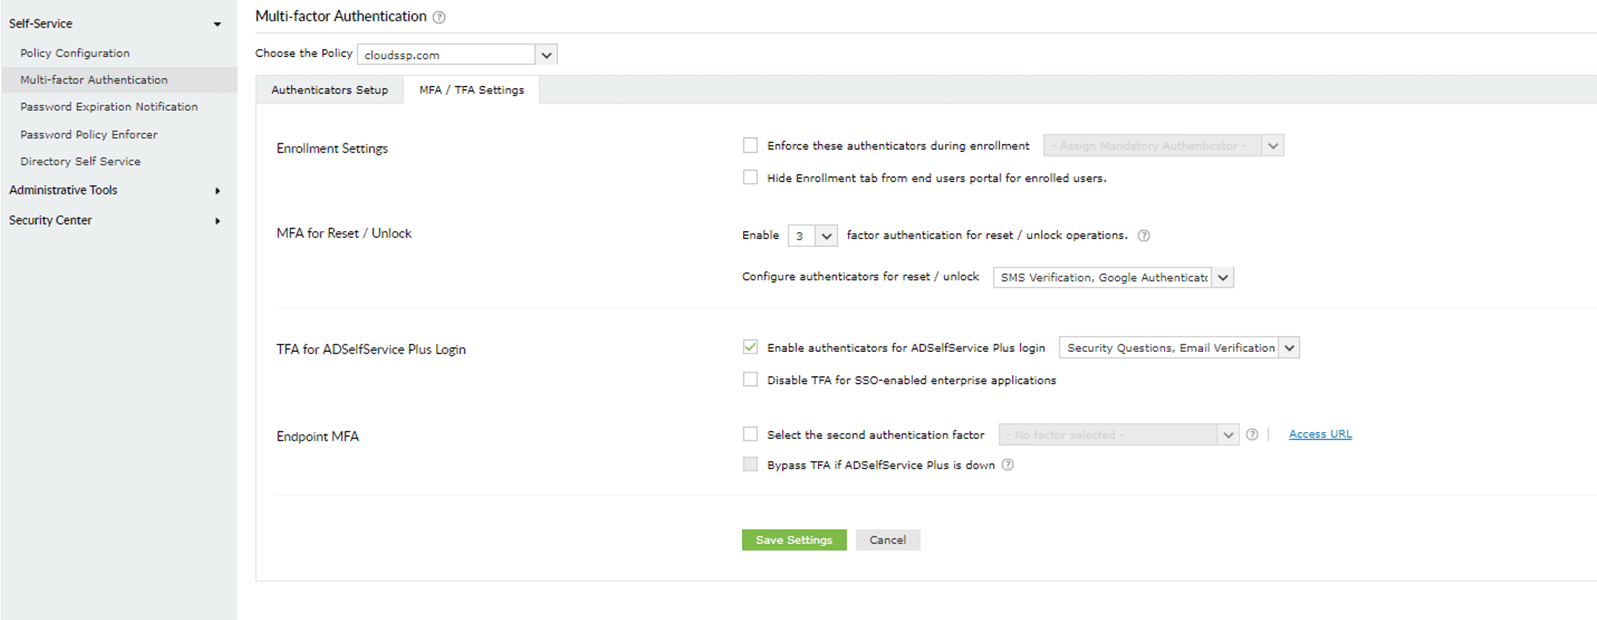Image resolution: width=1597 pixels, height=620 pixels.
Task: Open the Choose the Policy dropdown
Action: pos(546,55)
